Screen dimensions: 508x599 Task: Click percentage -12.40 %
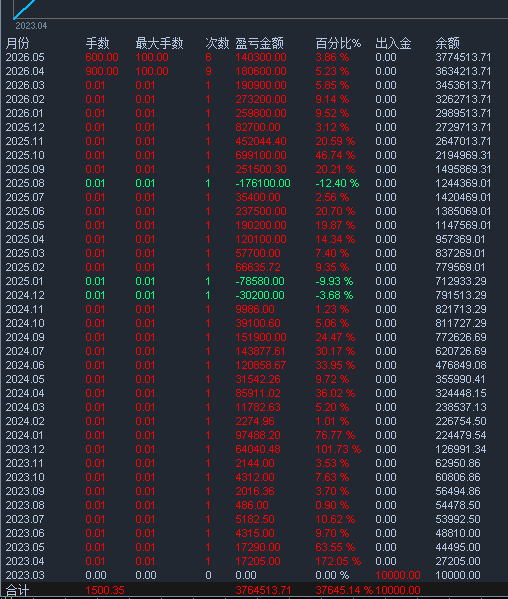coord(337,183)
